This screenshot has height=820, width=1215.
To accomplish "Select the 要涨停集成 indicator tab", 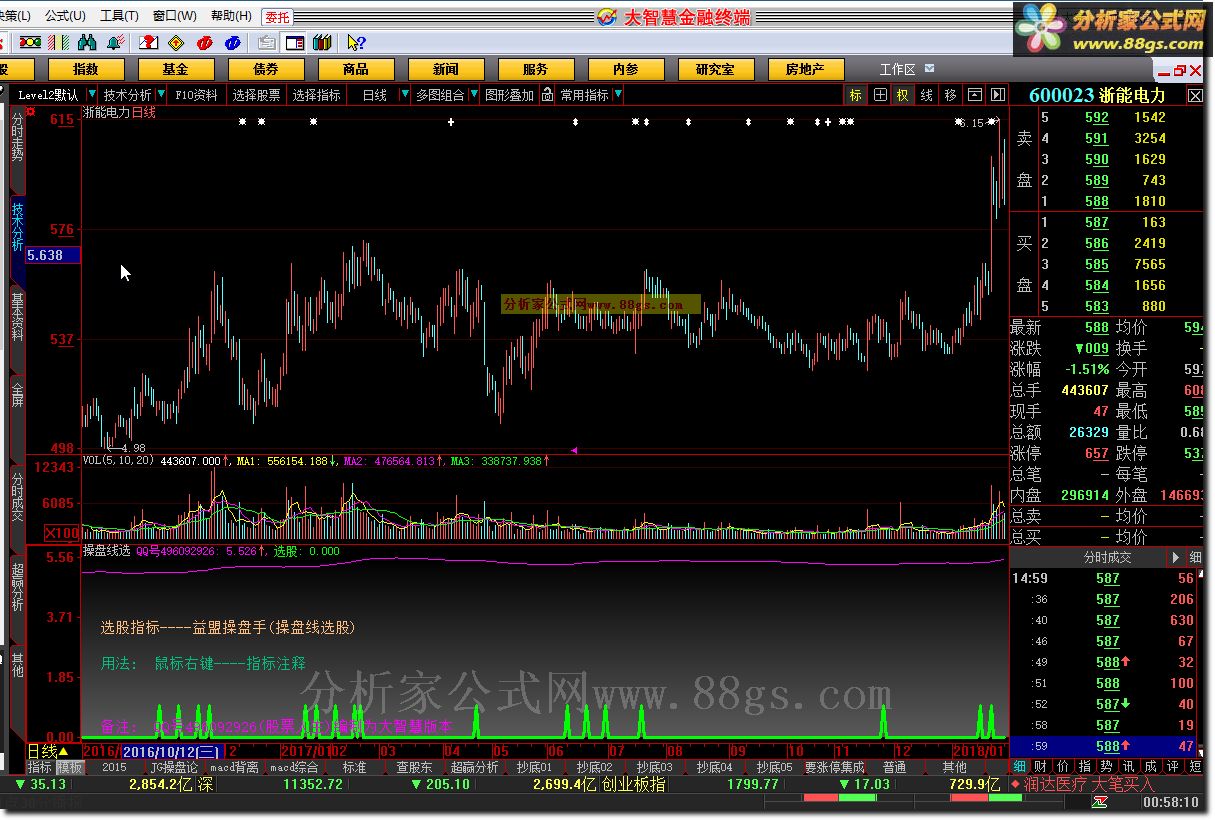I will coord(834,767).
